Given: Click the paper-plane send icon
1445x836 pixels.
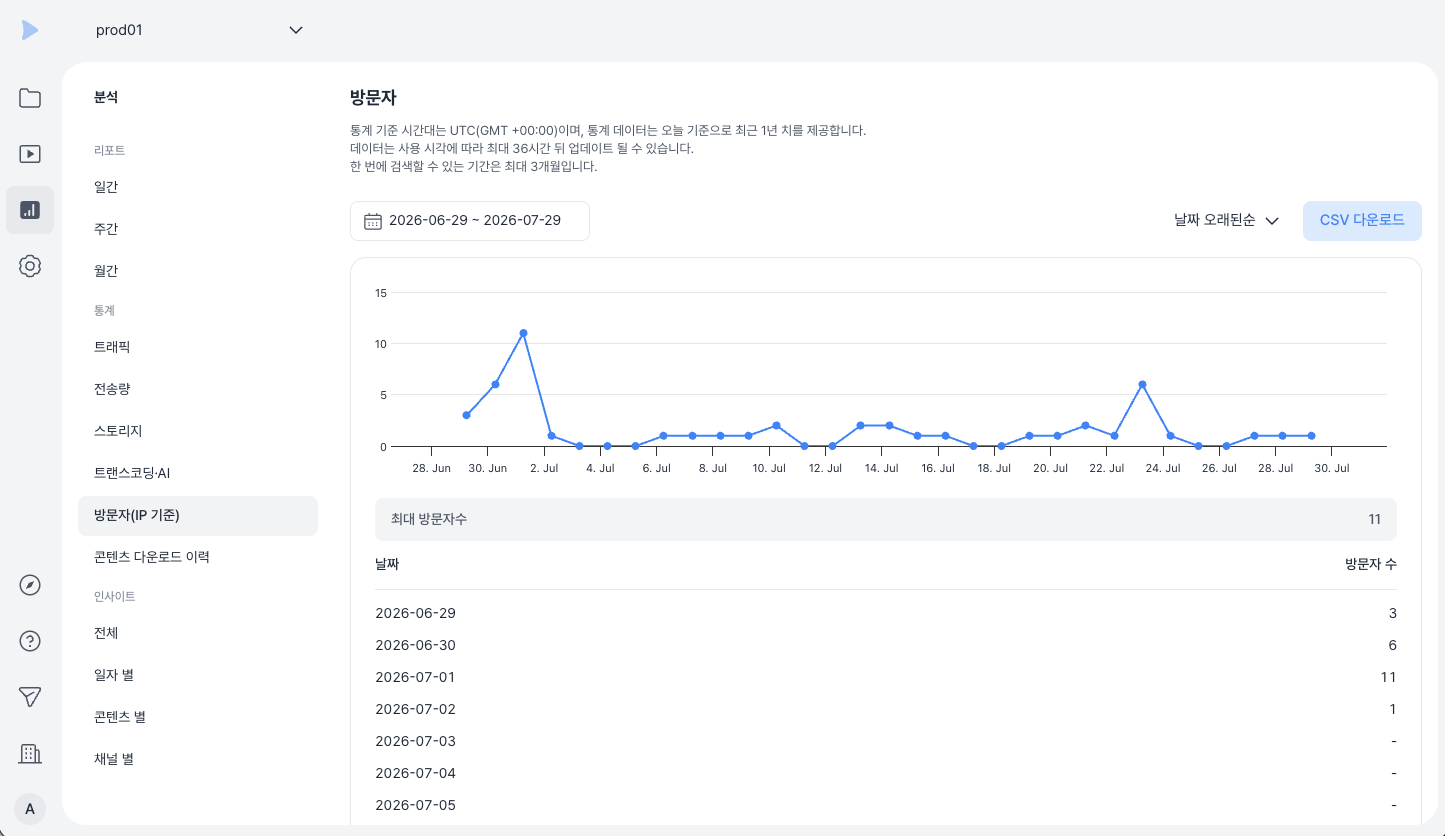Looking at the screenshot, I should tap(30, 698).
